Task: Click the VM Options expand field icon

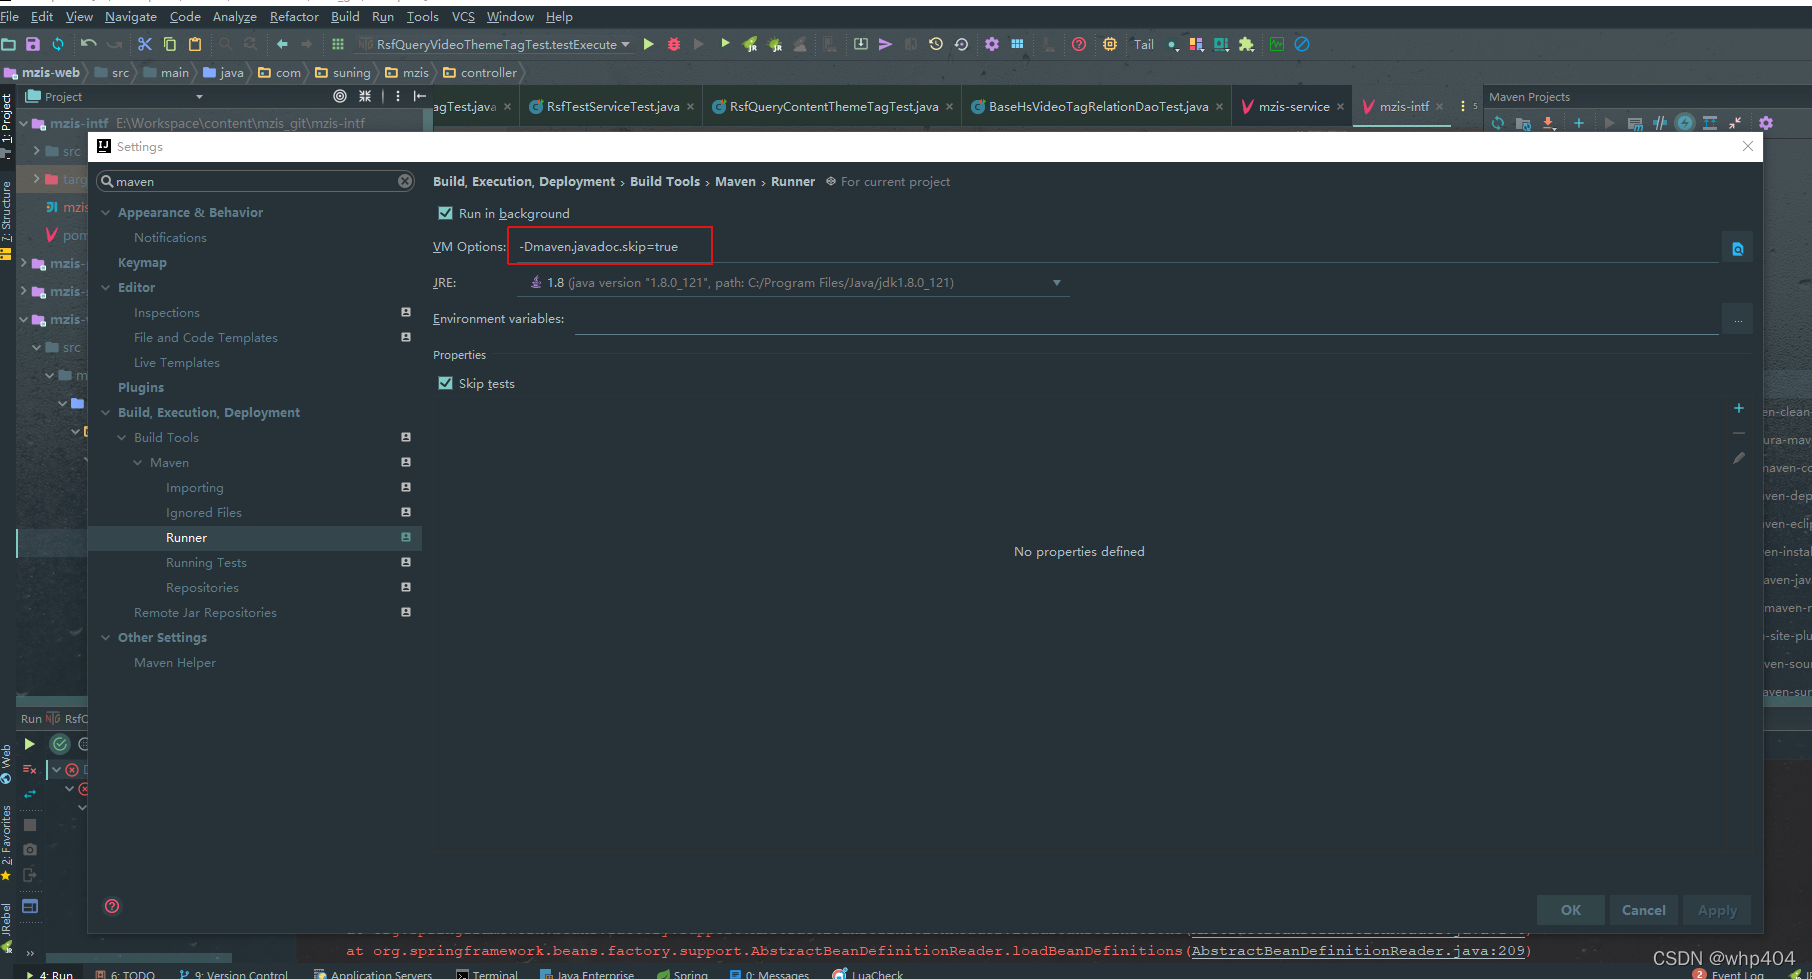Action: click(x=1738, y=249)
